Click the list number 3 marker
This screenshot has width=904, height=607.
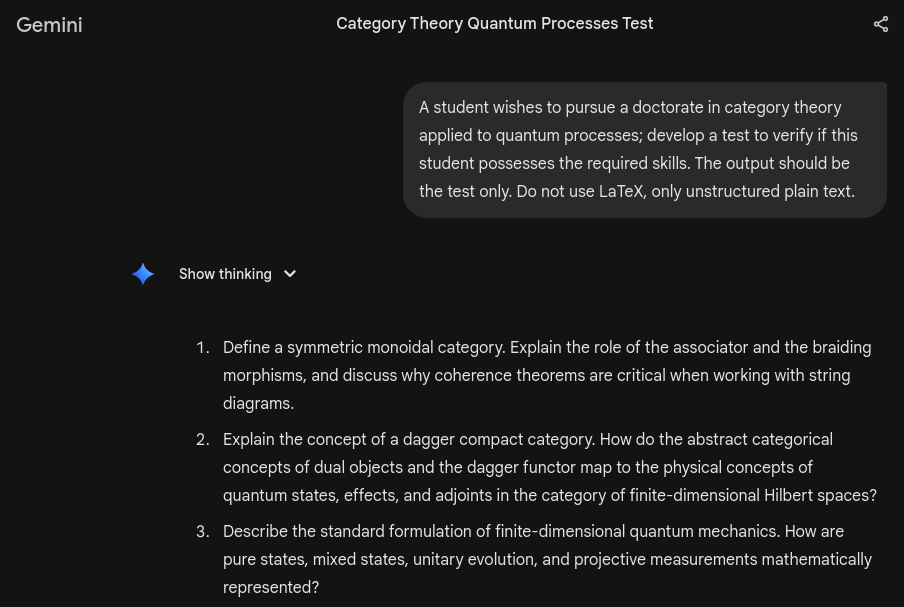click(x=202, y=532)
